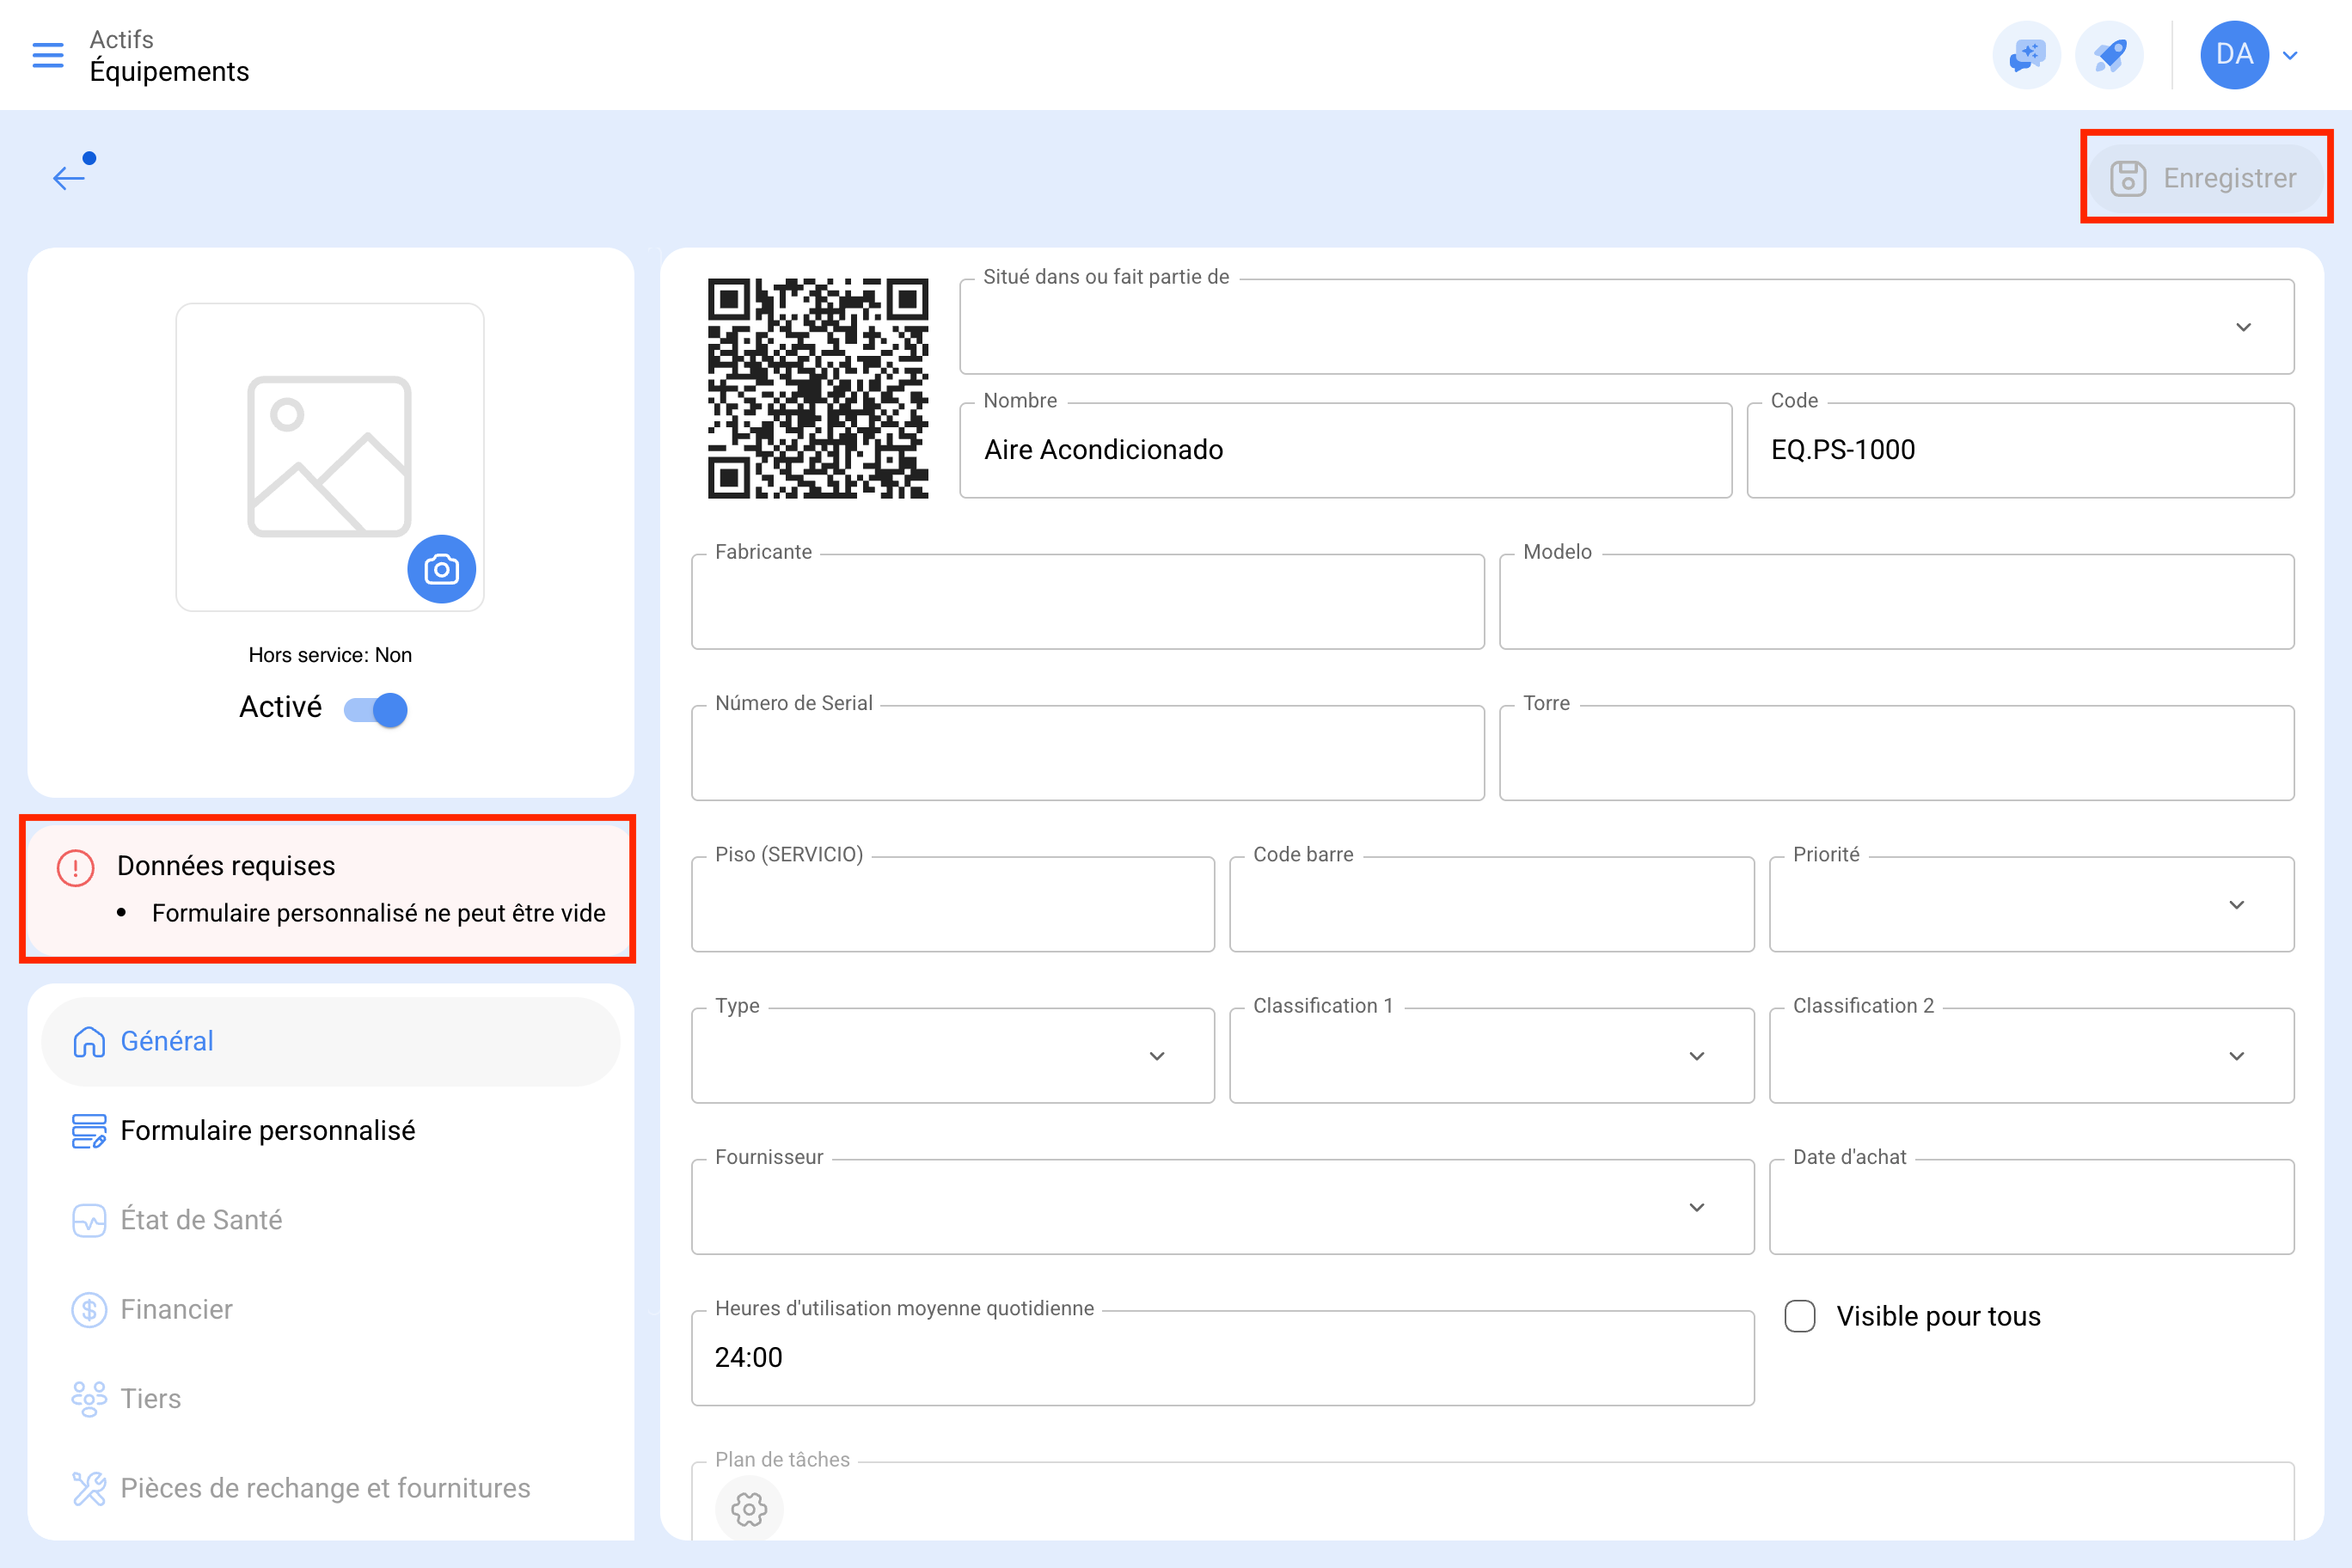Image resolution: width=2352 pixels, height=1568 pixels.
Task: Expand the Classification 1 dropdown
Action: coord(1491,1056)
